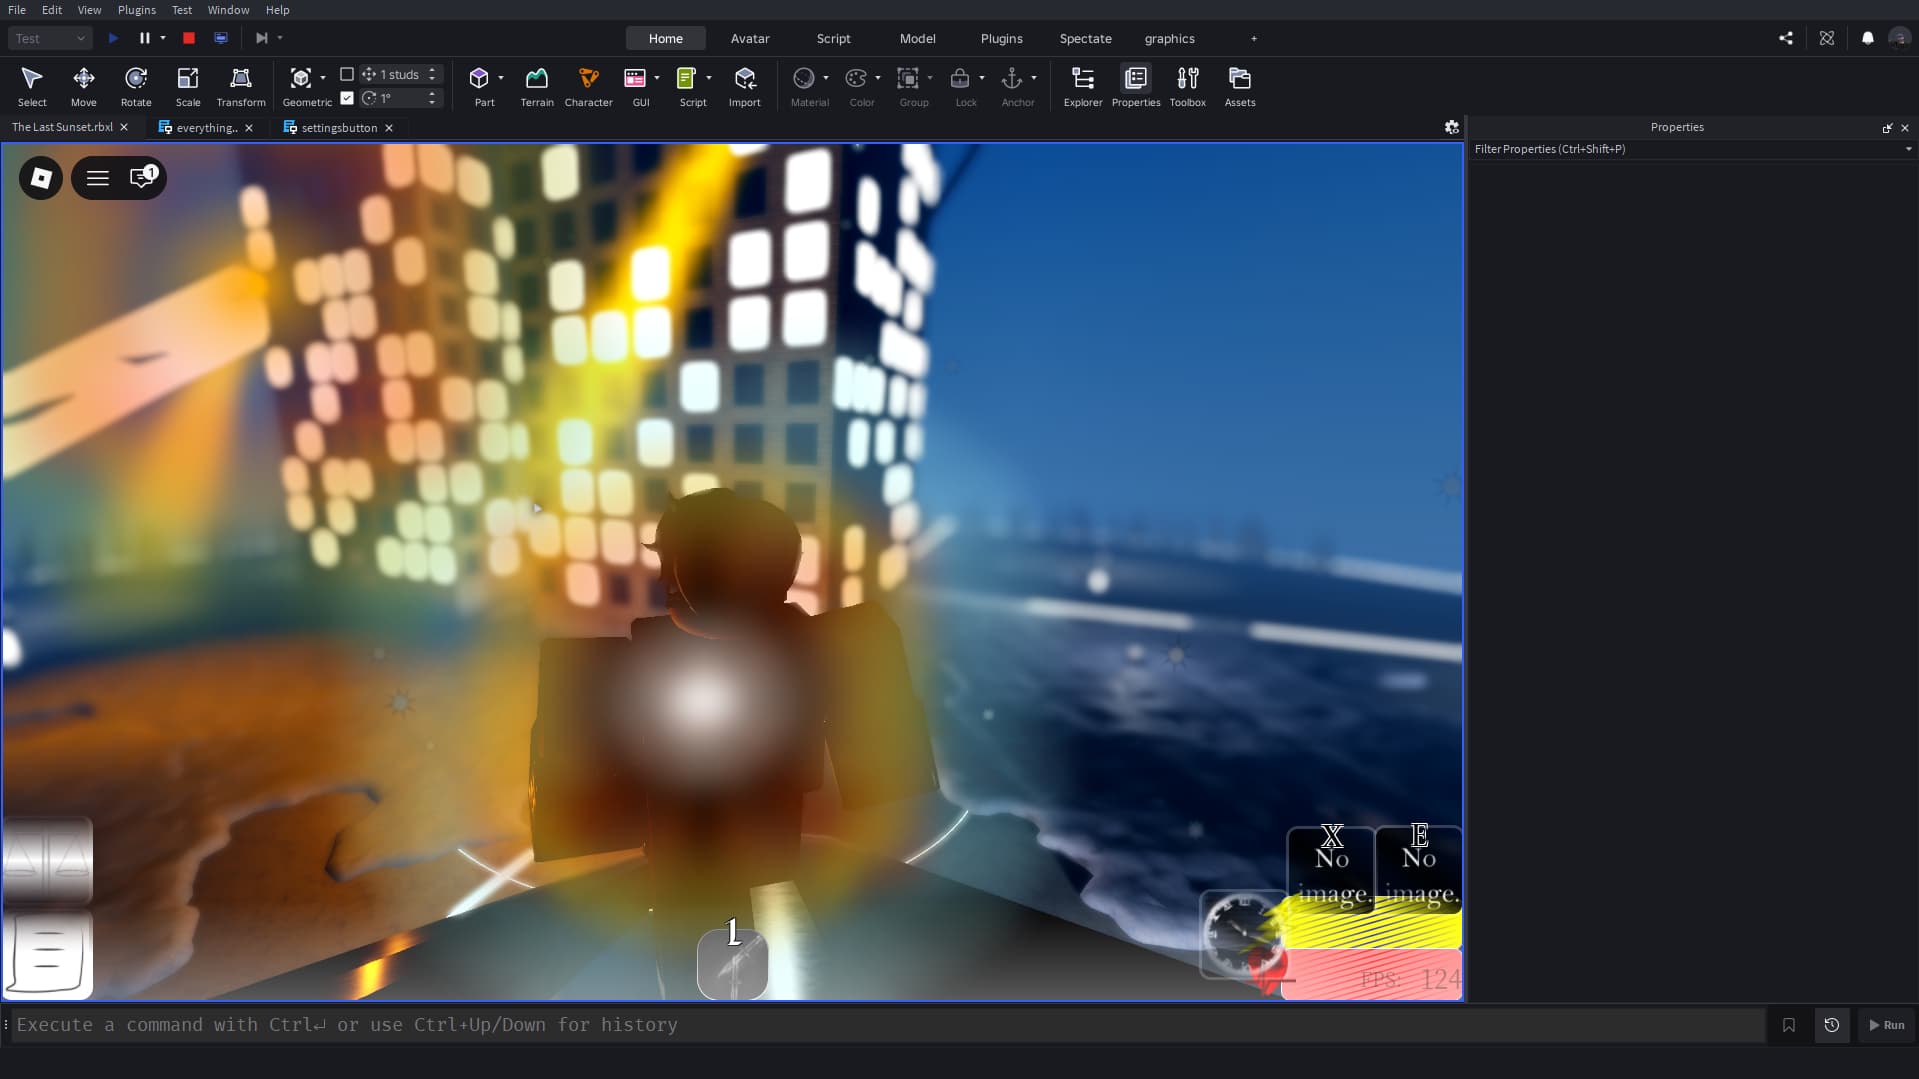This screenshot has width=1919, height=1079.
Task: Use the Transform tool
Action: (x=241, y=86)
